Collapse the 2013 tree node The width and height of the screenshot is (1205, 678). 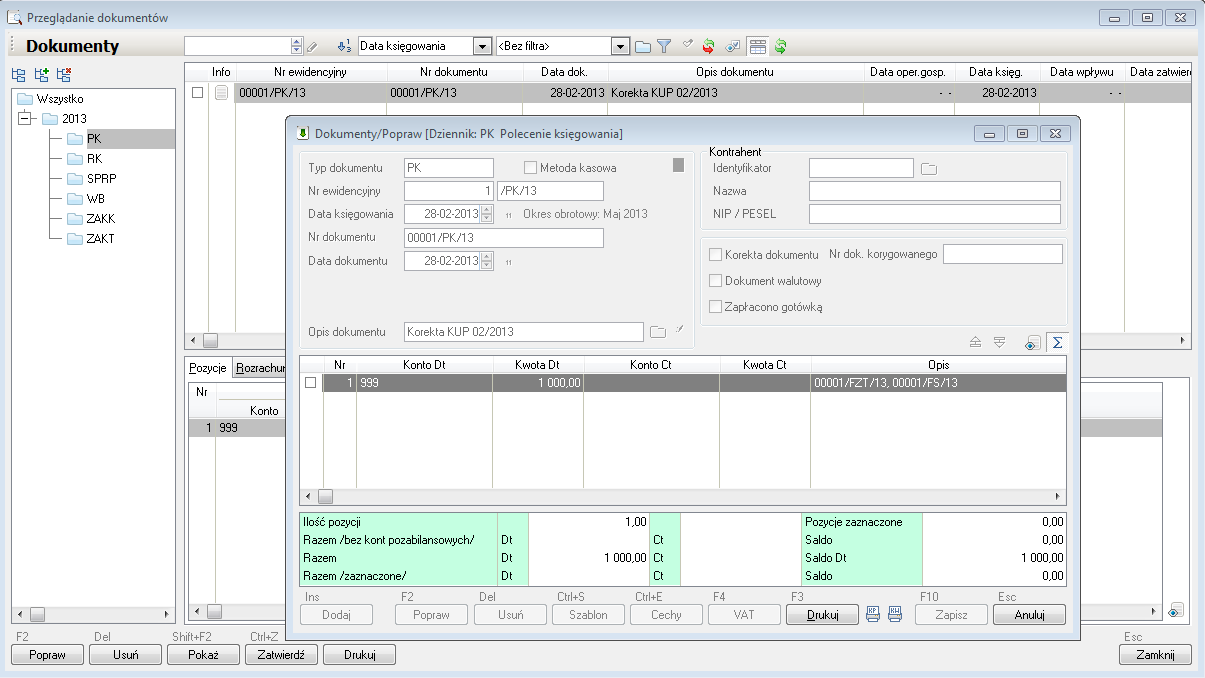[25, 119]
